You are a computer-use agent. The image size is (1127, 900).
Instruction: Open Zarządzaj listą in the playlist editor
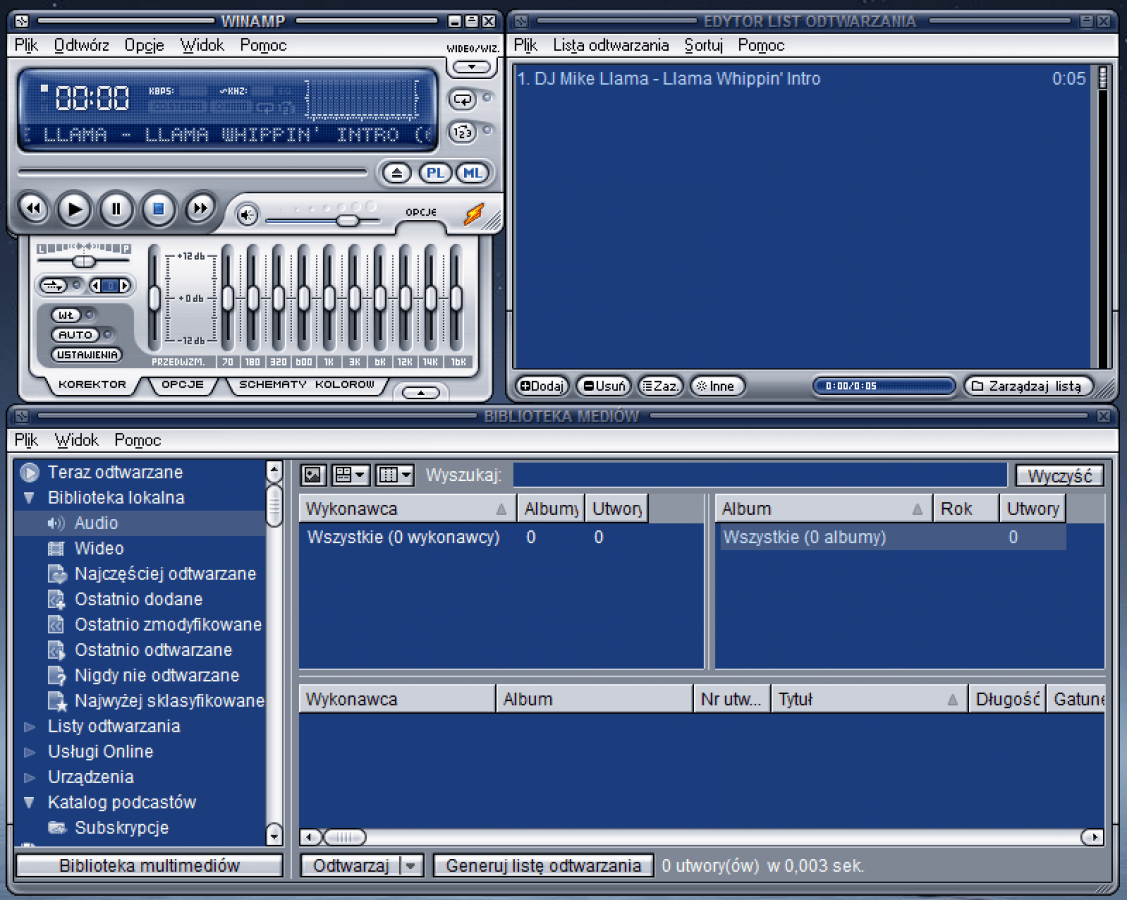1028,386
